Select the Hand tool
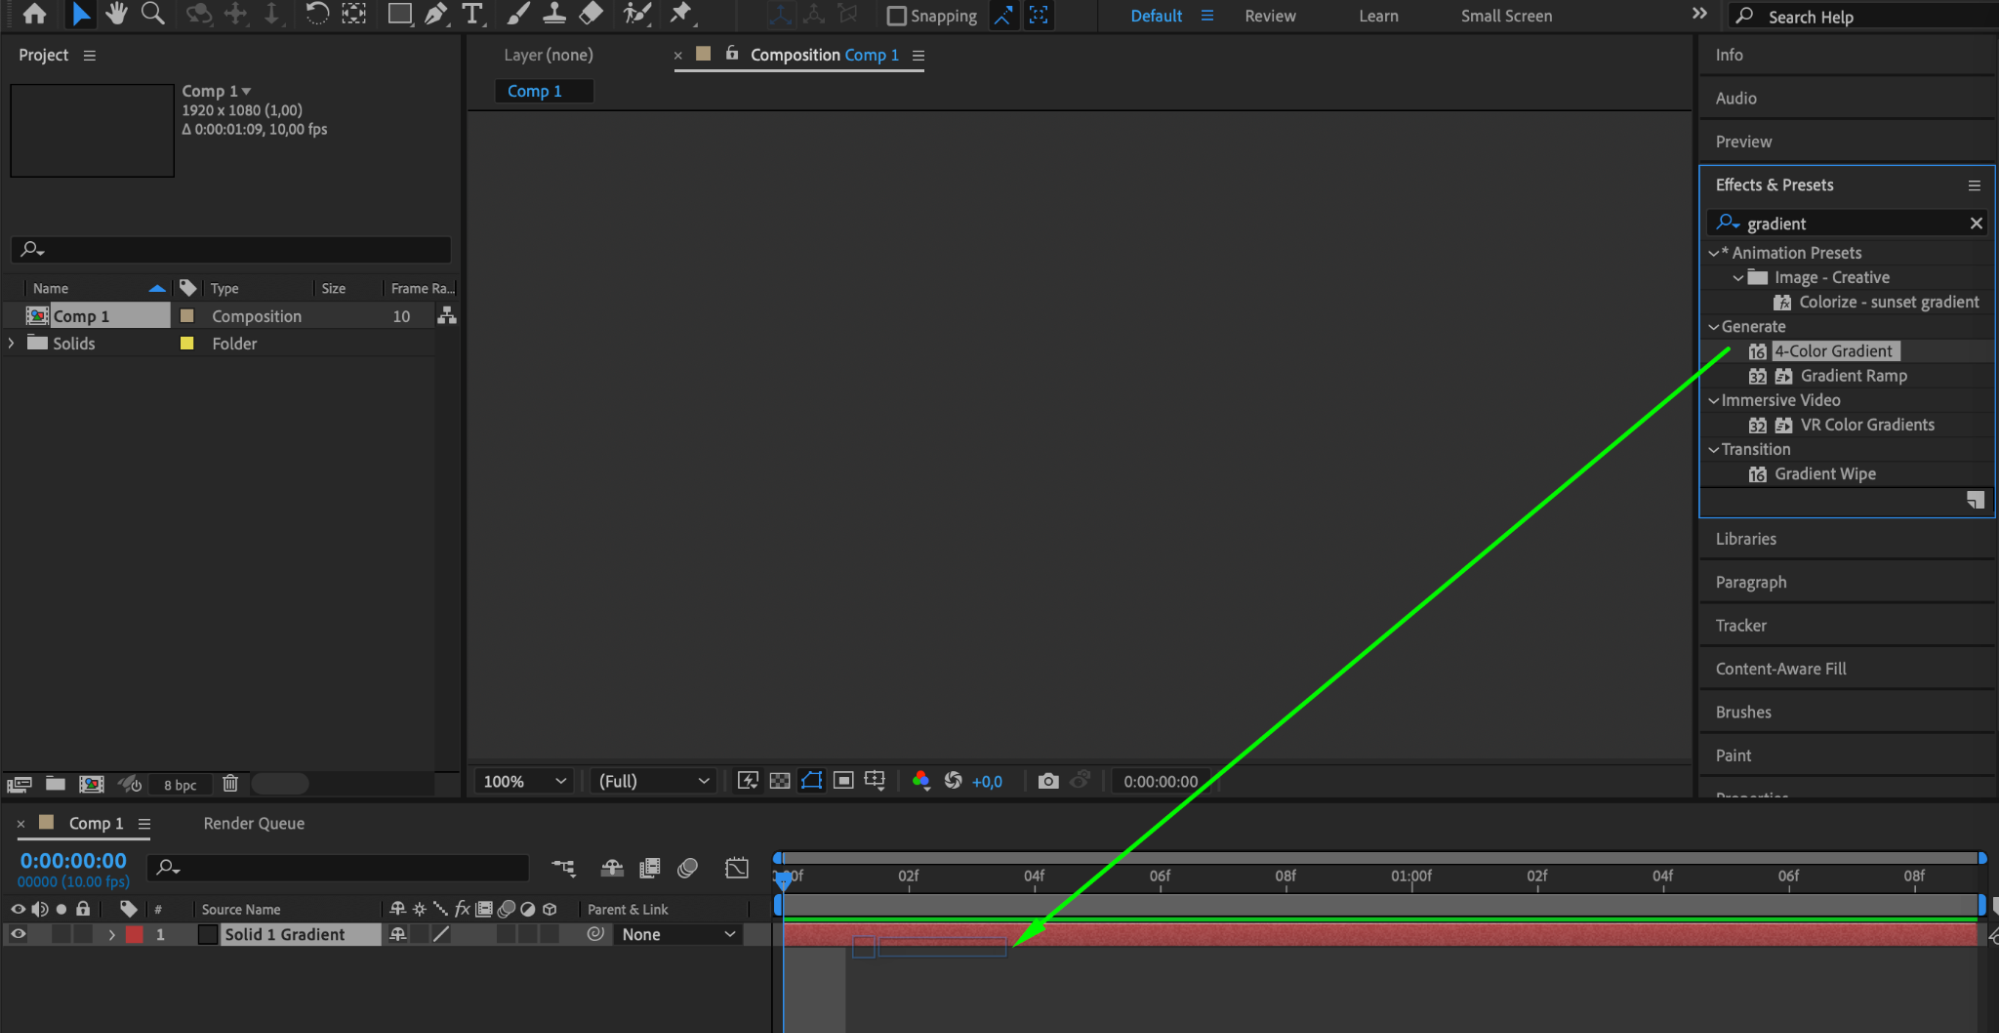This screenshot has height=1033, width=1999. pos(116,14)
